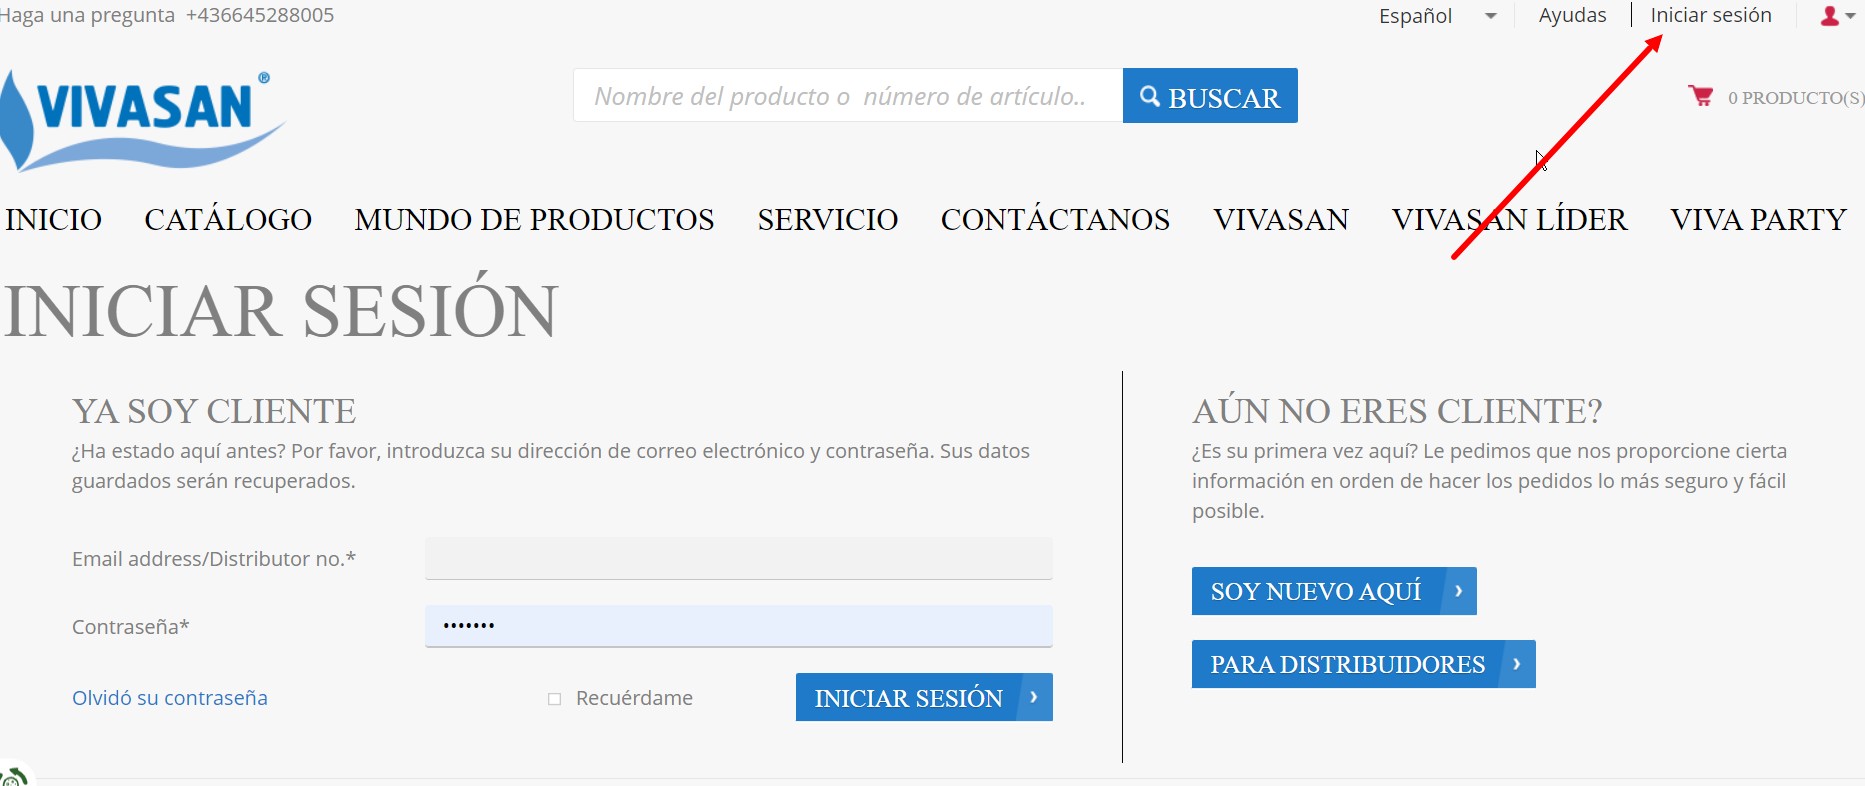Focus the Email address/Distributor no. field
The height and width of the screenshot is (786, 1865).
[739, 559]
